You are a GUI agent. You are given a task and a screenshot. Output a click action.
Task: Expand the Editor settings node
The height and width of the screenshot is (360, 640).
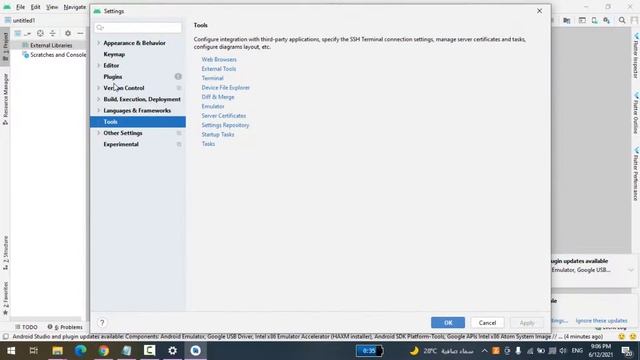point(99,65)
